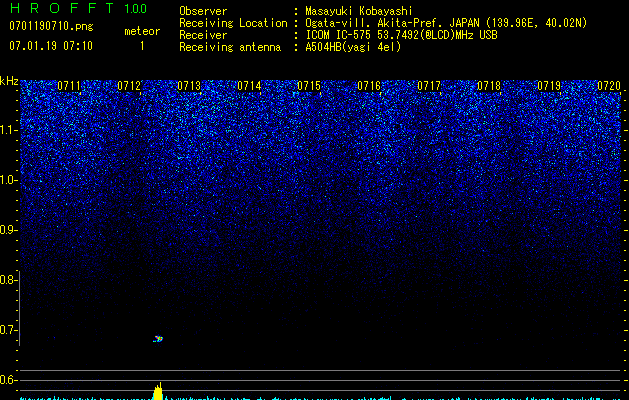This screenshot has width=629, height=400.
Task: Click the Receiving antenna field label
Action: 230,47
